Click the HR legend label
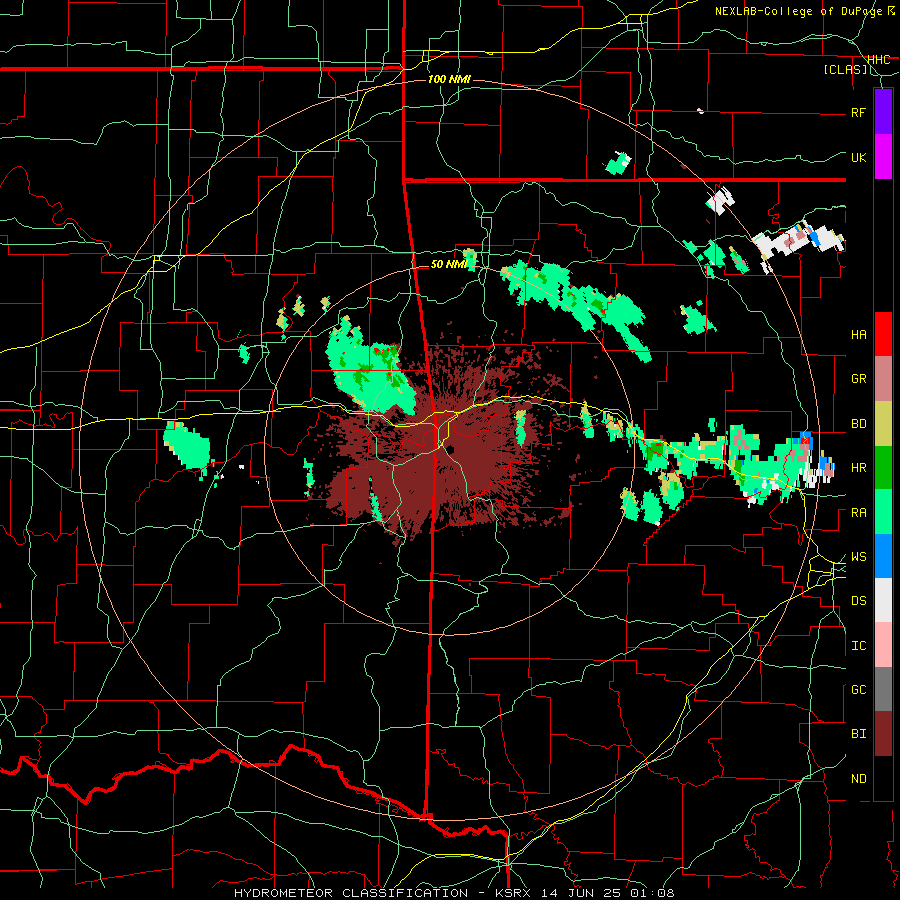The image size is (900, 900). (x=858, y=468)
